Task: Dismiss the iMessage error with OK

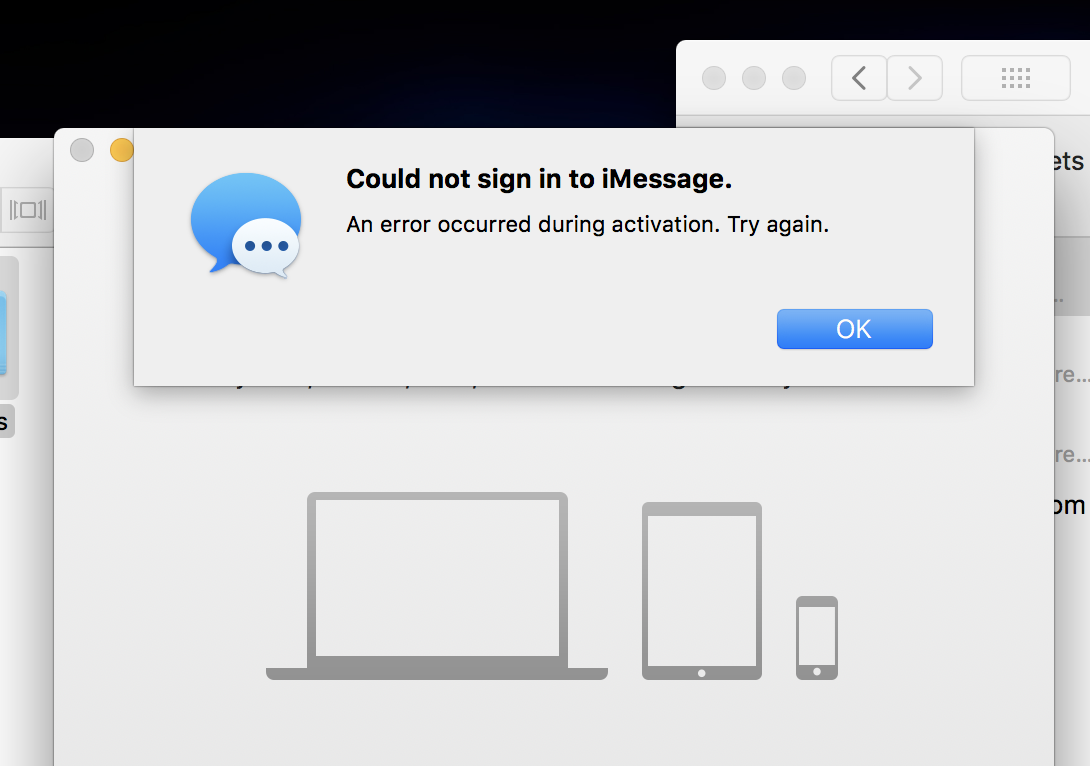Action: coord(854,329)
